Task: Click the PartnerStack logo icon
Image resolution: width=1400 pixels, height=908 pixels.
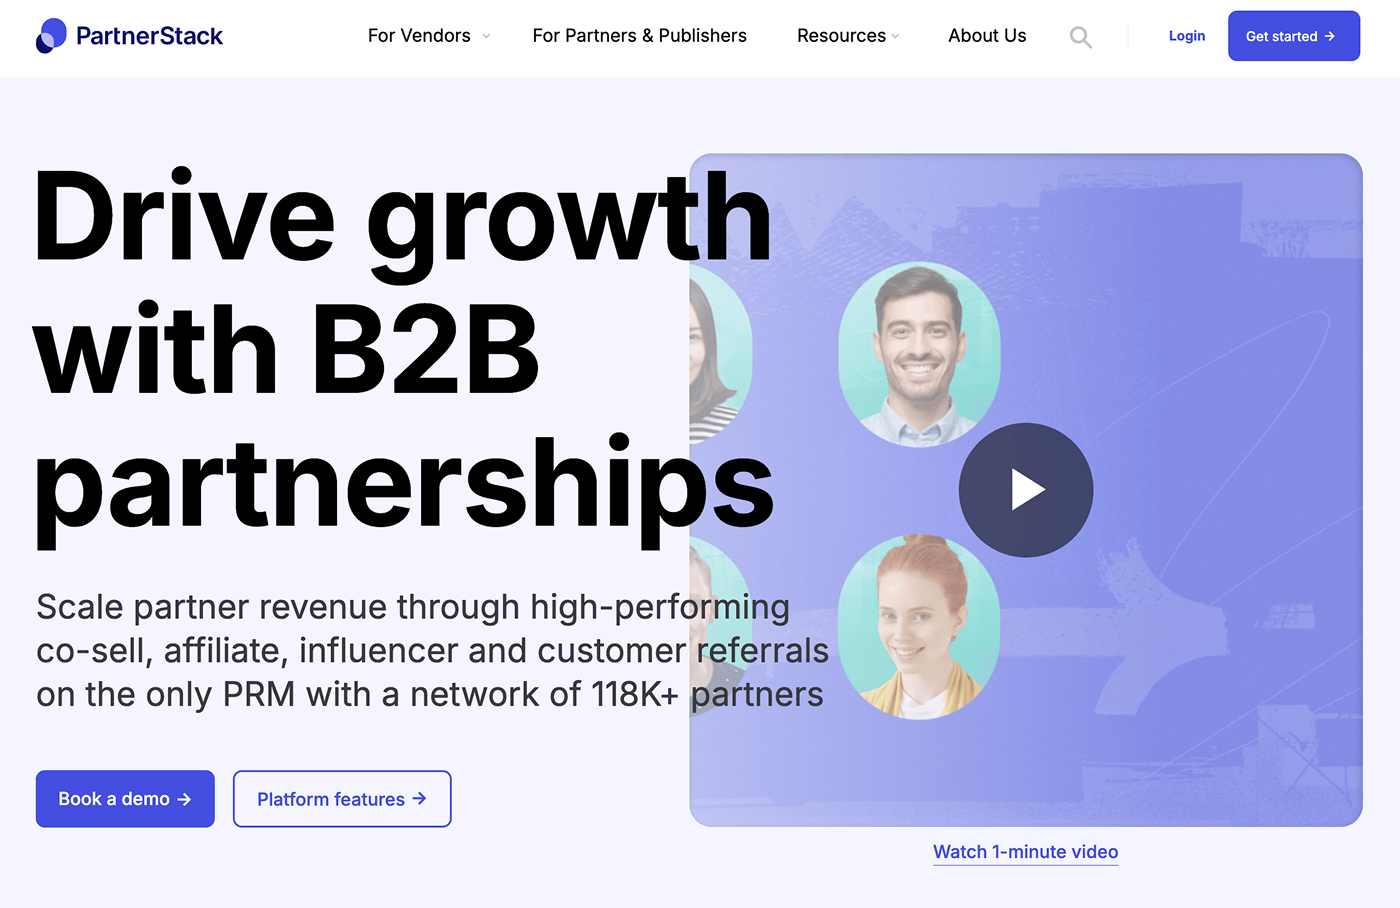Action: [x=51, y=36]
